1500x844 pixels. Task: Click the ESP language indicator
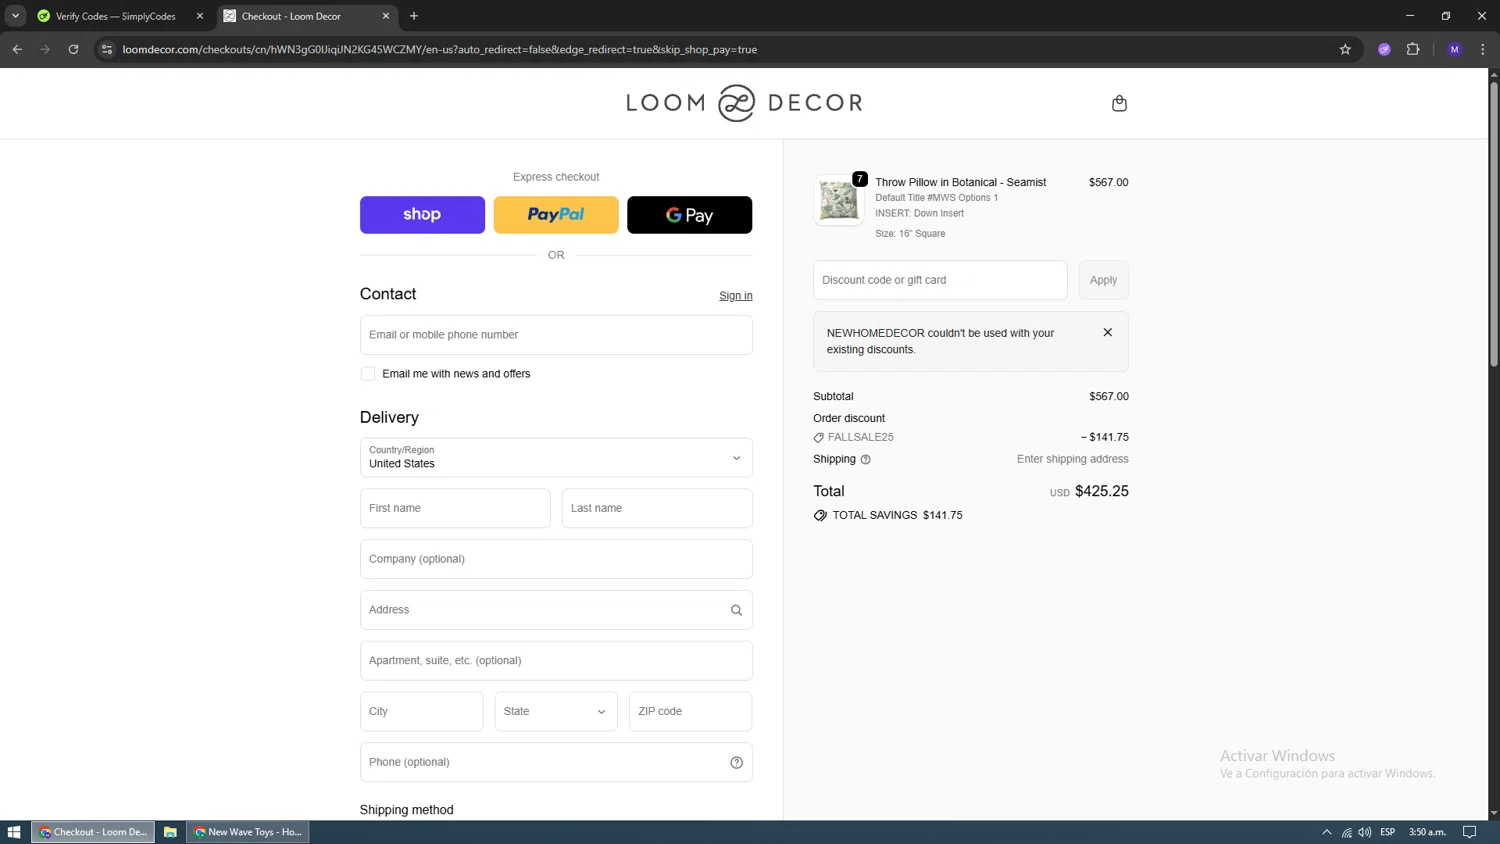(x=1387, y=832)
